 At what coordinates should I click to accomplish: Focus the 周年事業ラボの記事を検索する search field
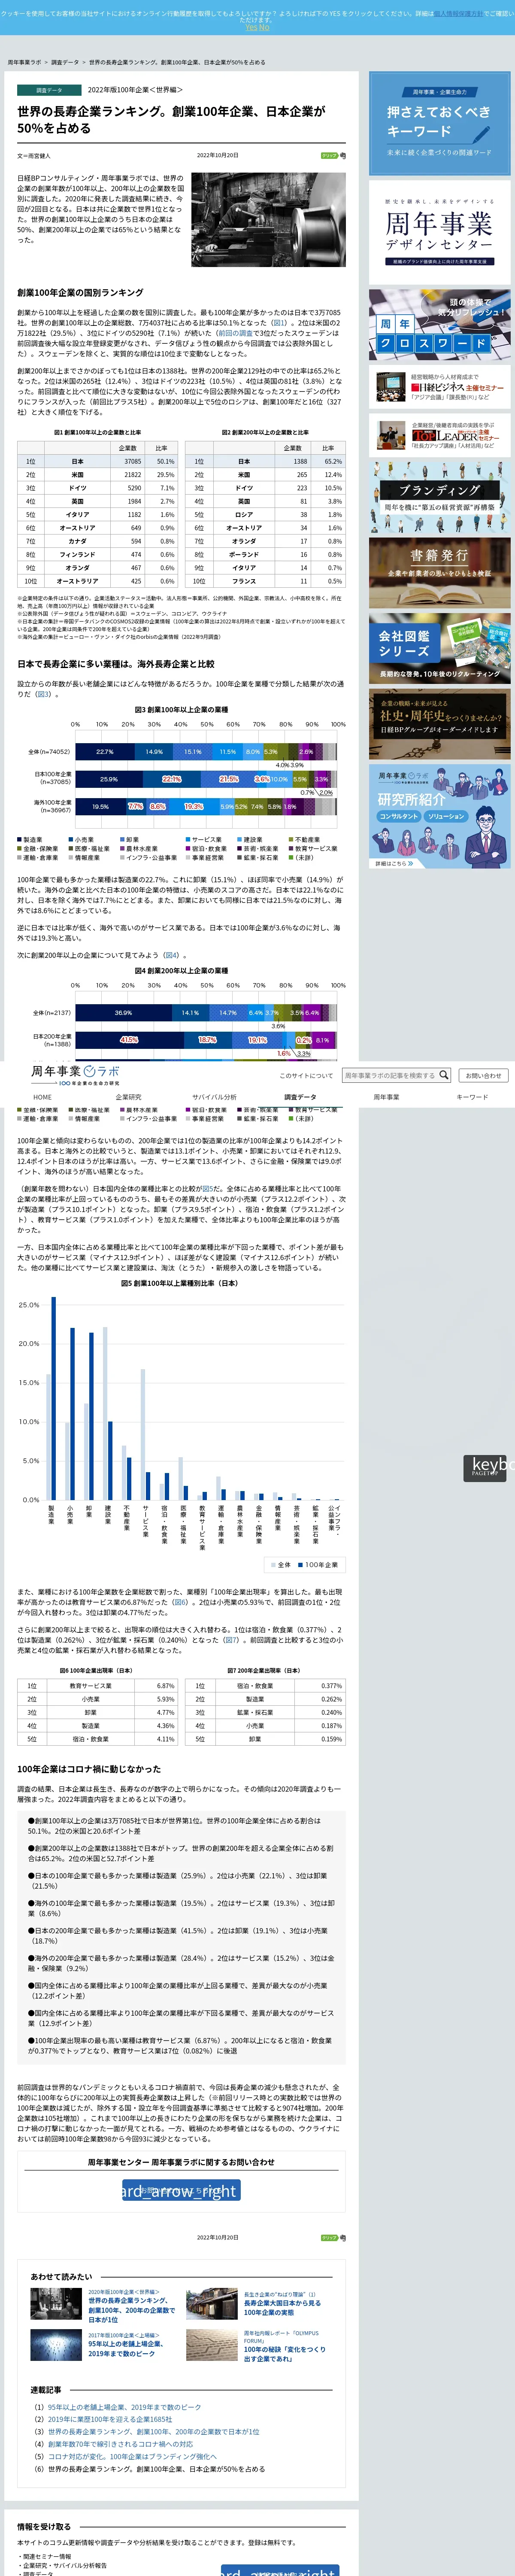390,1076
